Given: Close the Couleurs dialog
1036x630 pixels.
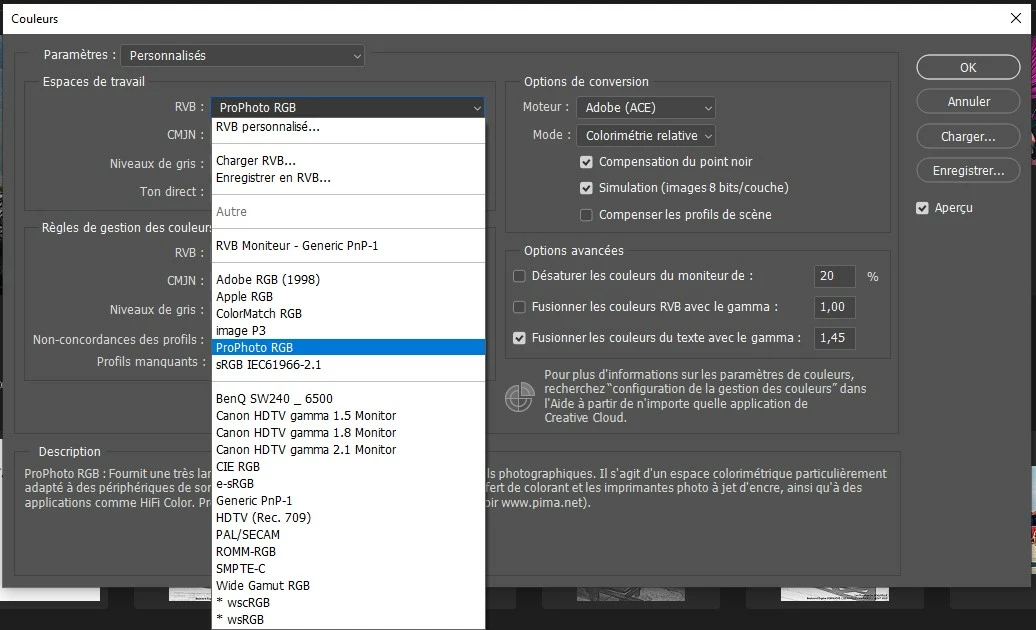Looking at the screenshot, I should 1016,18.
